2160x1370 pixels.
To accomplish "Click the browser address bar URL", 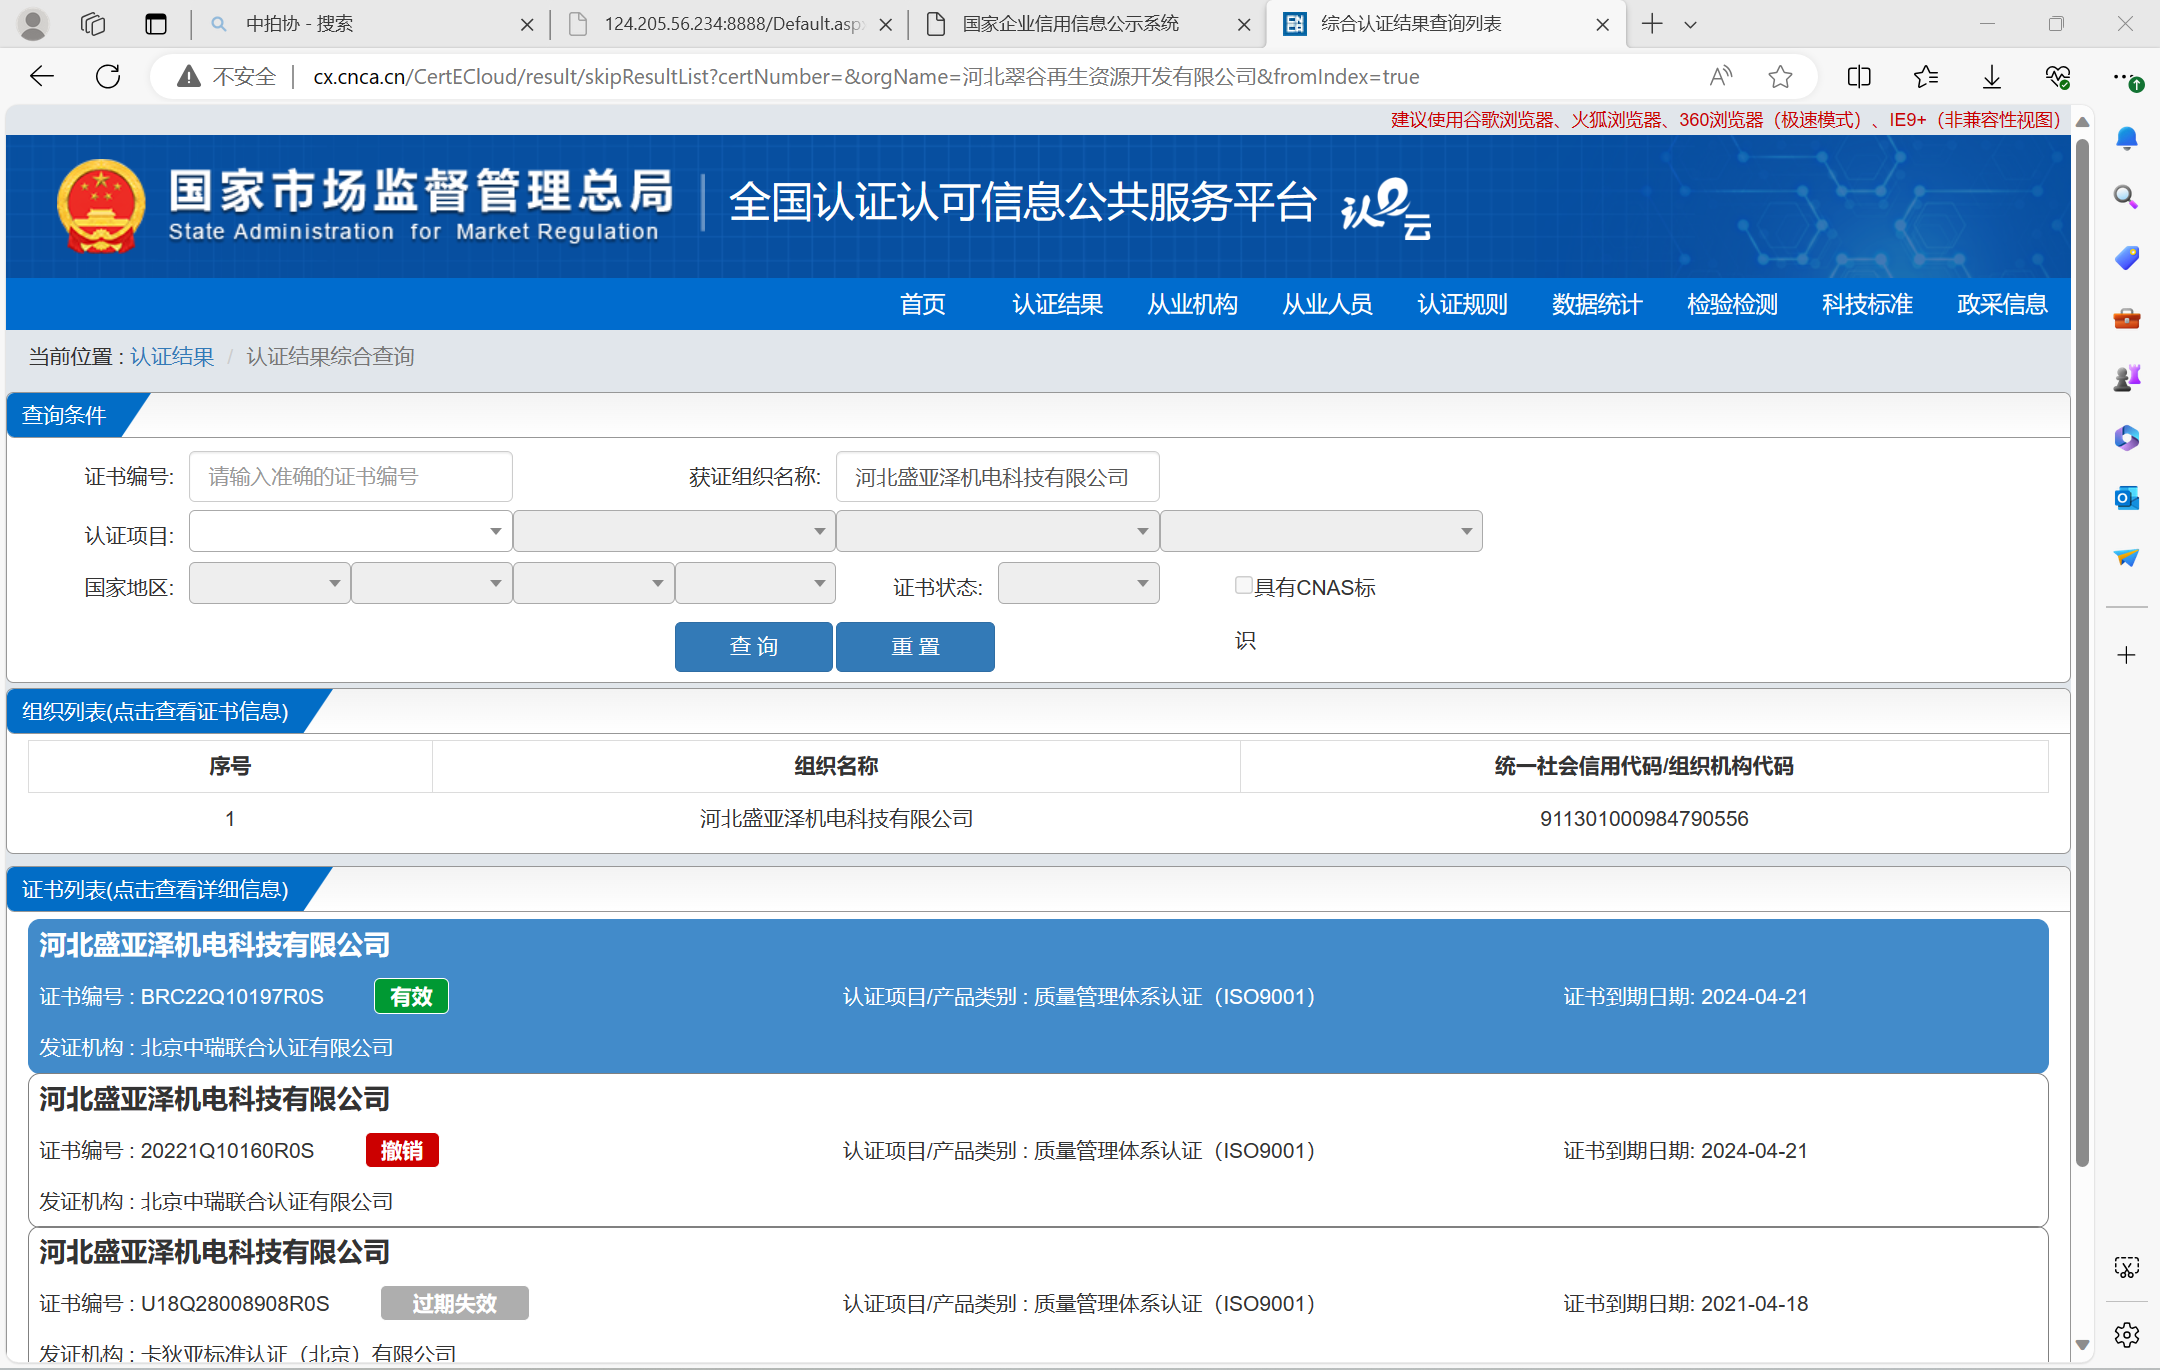I will [x=866, y=76].
